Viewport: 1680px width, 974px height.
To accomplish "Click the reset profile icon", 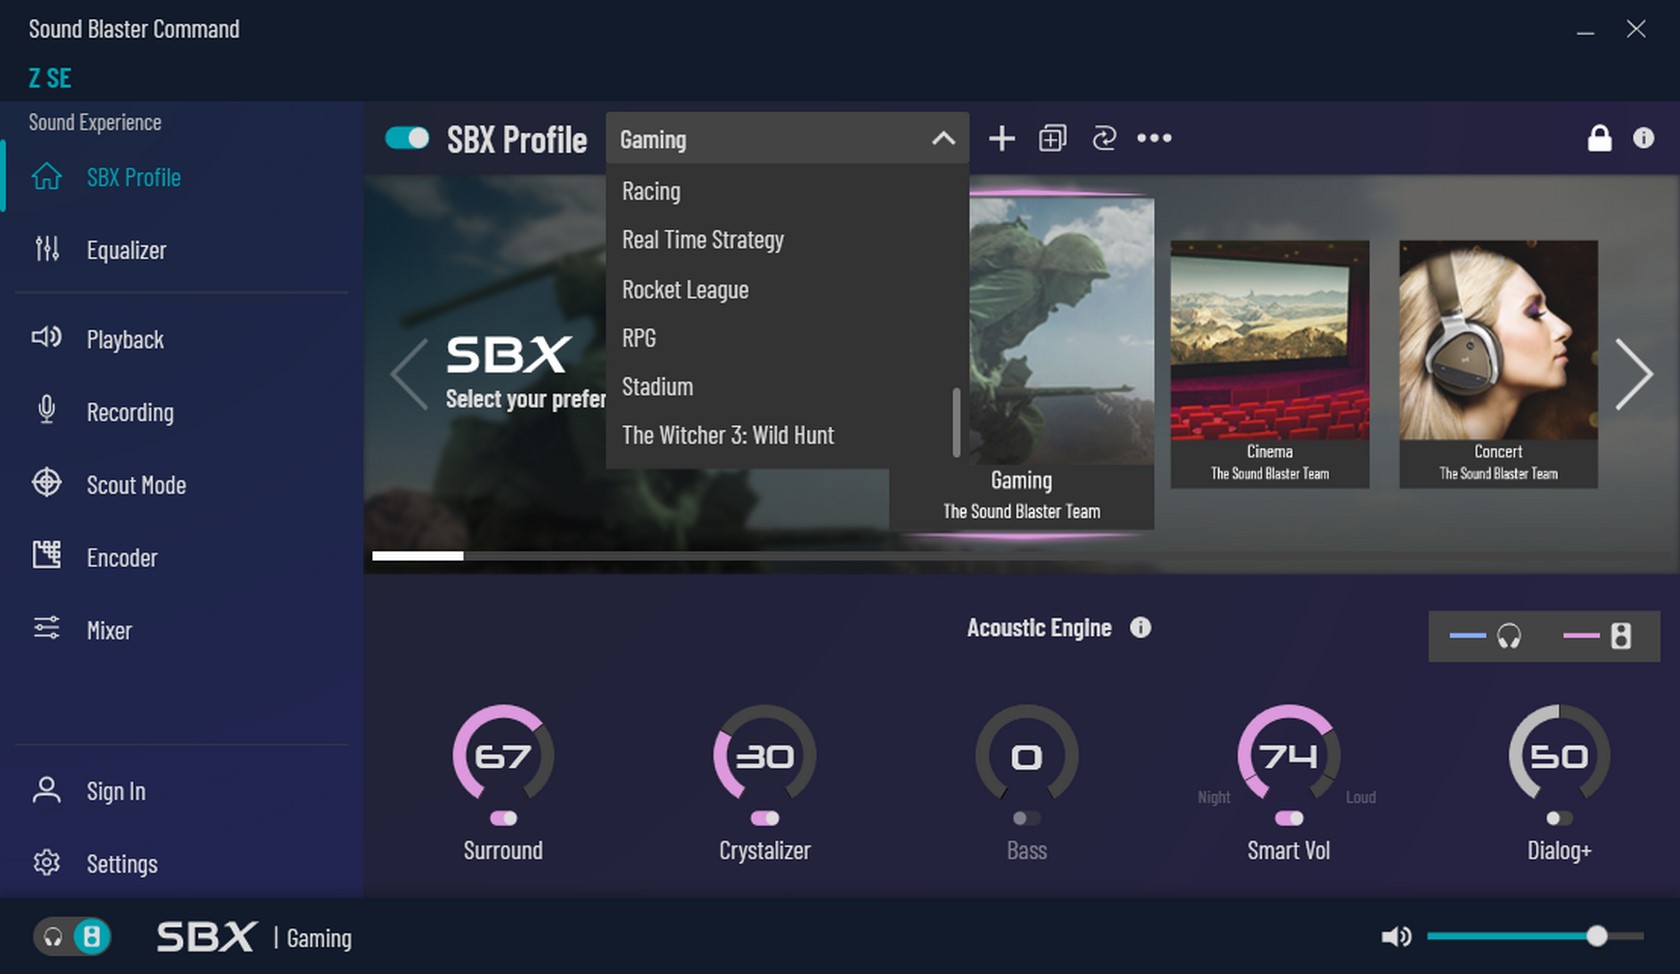I will point(1104,138).
